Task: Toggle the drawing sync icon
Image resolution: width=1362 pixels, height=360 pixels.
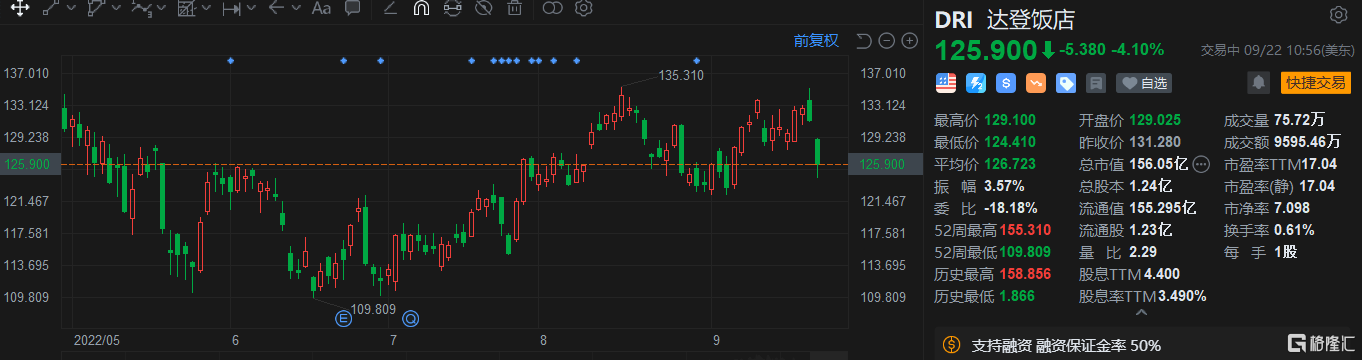Action: point(452,9)
